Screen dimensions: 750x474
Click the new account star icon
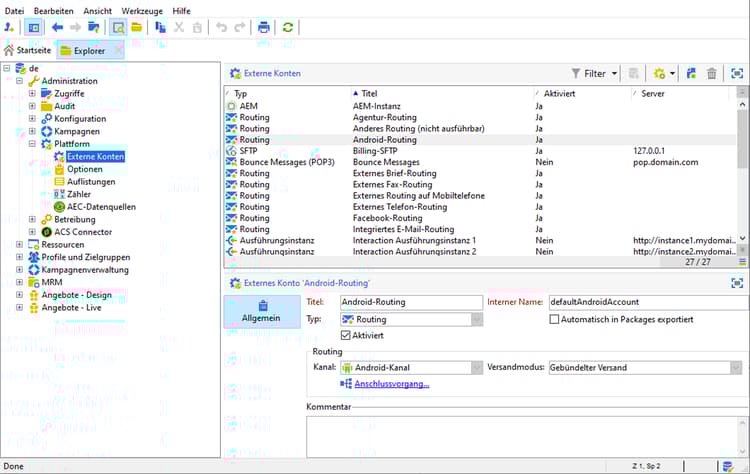661,73
